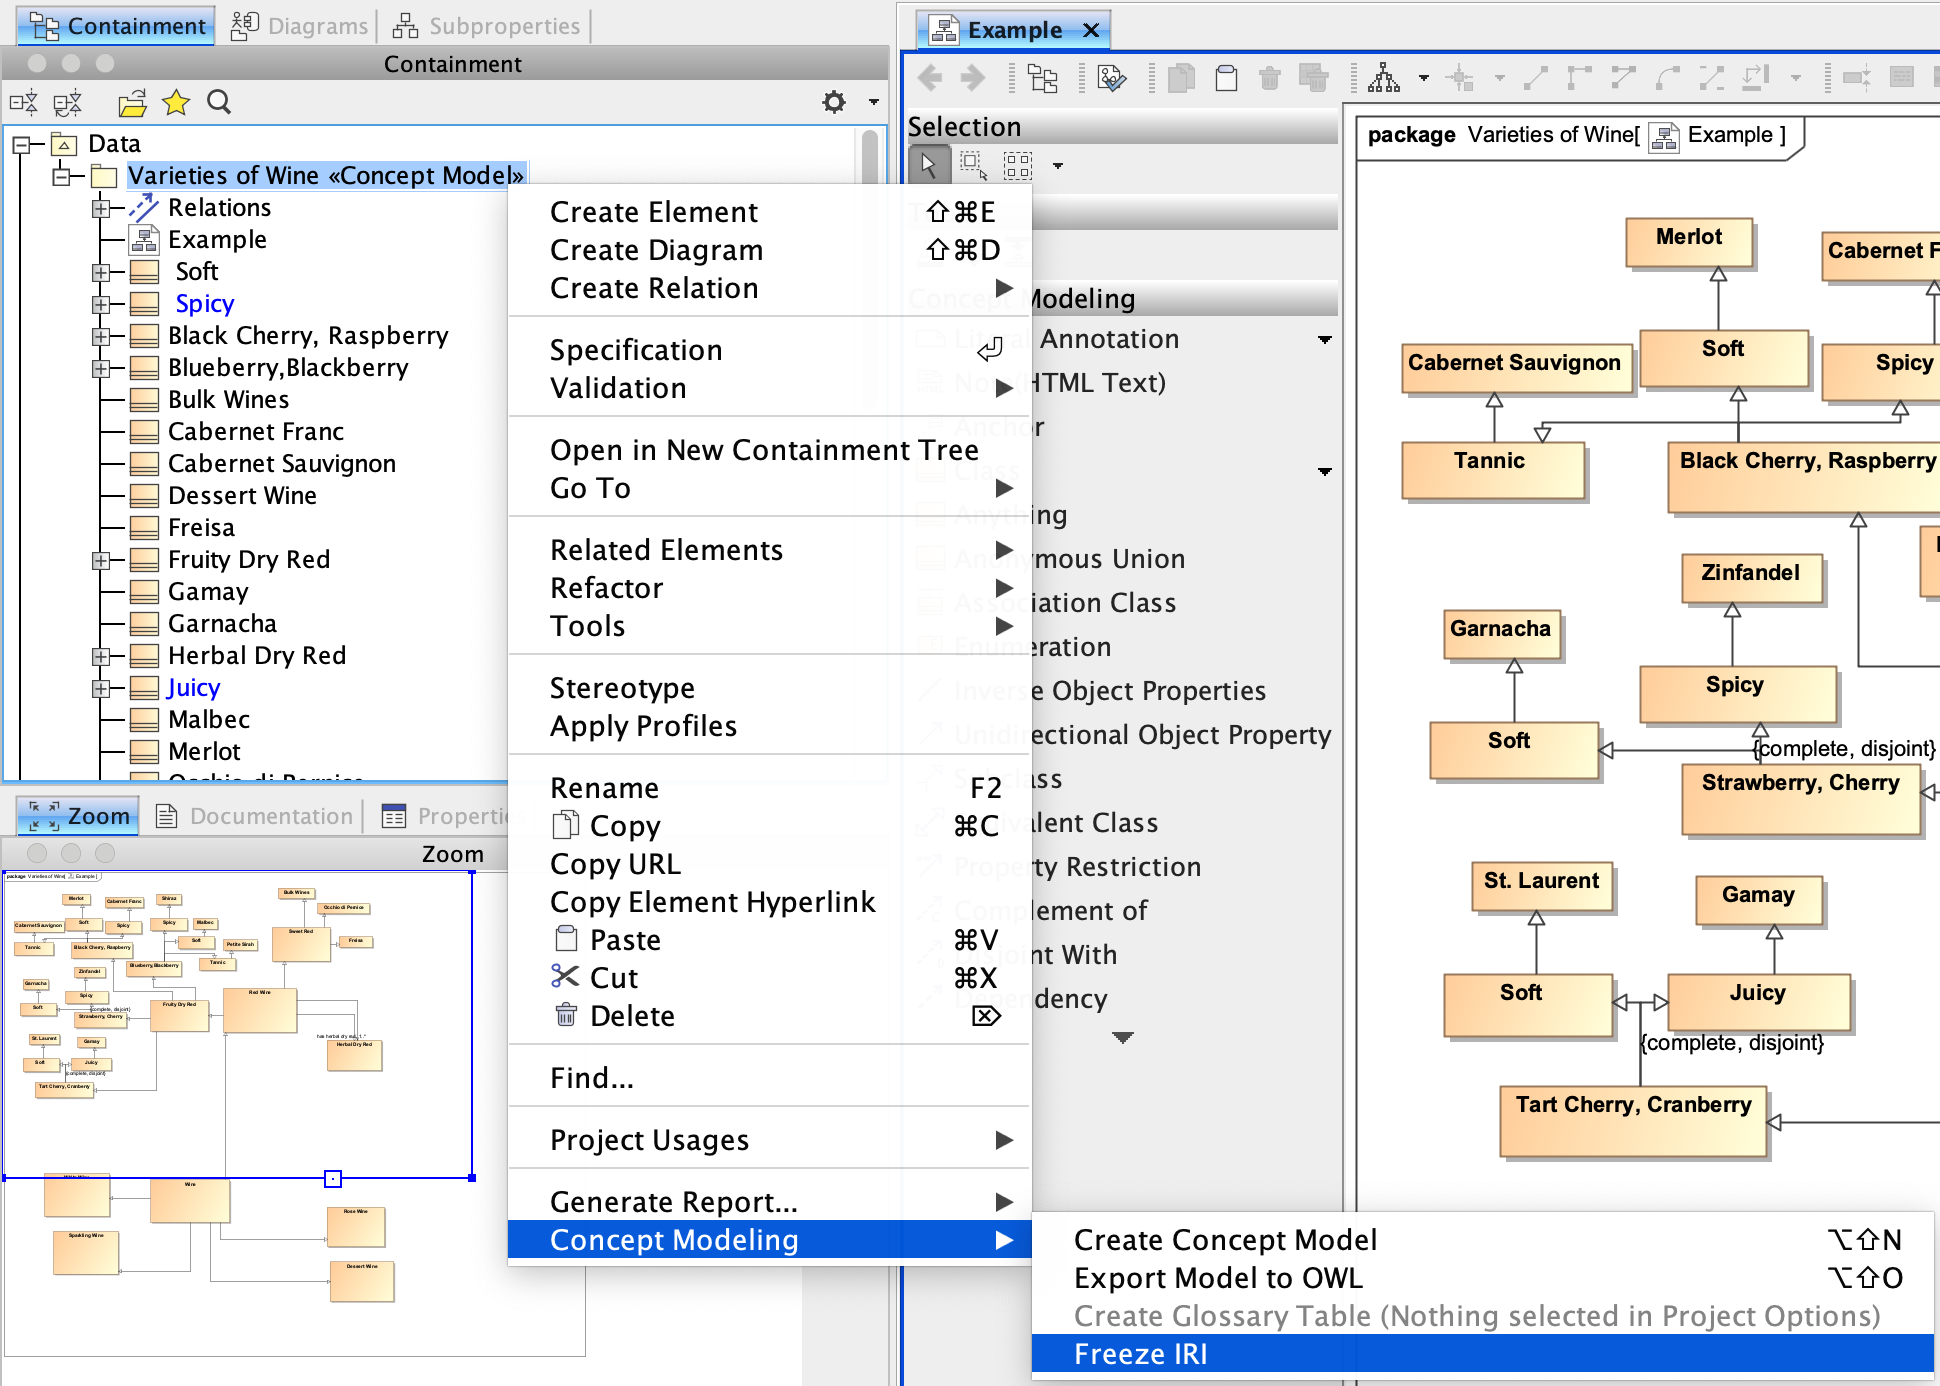Select Export Model to OWL

pyautogui.click(x=1217, y=1278)
